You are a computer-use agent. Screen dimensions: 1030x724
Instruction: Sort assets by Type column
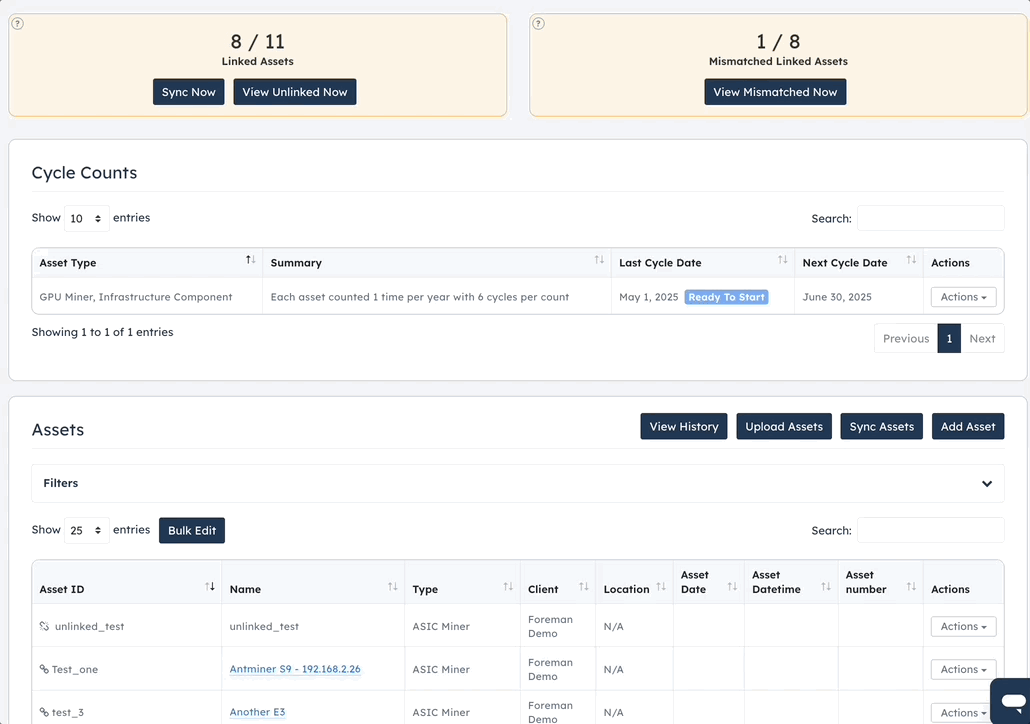[508, 587]
